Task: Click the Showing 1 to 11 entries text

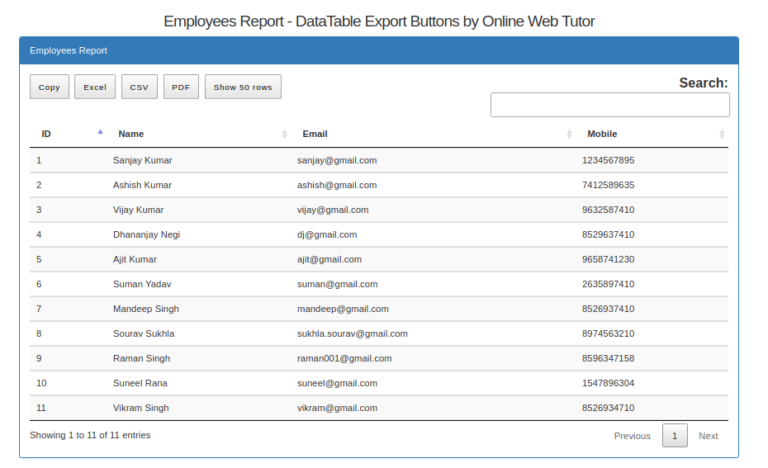Action: [90, 435]
